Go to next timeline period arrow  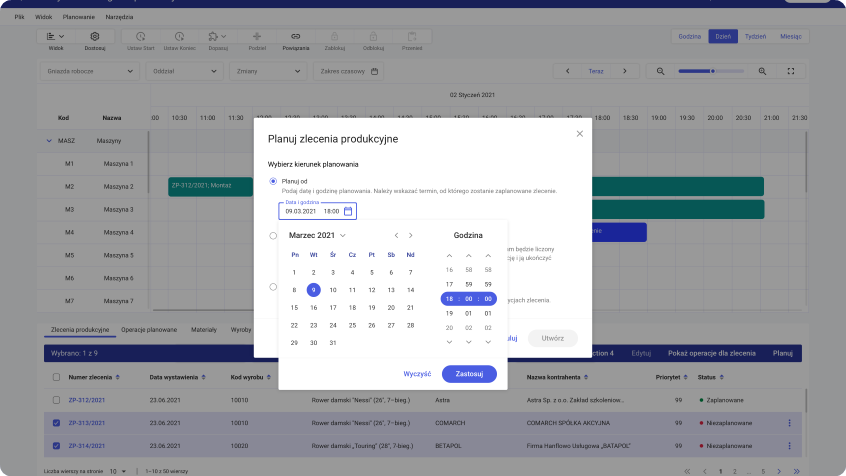tap(625, 71)
